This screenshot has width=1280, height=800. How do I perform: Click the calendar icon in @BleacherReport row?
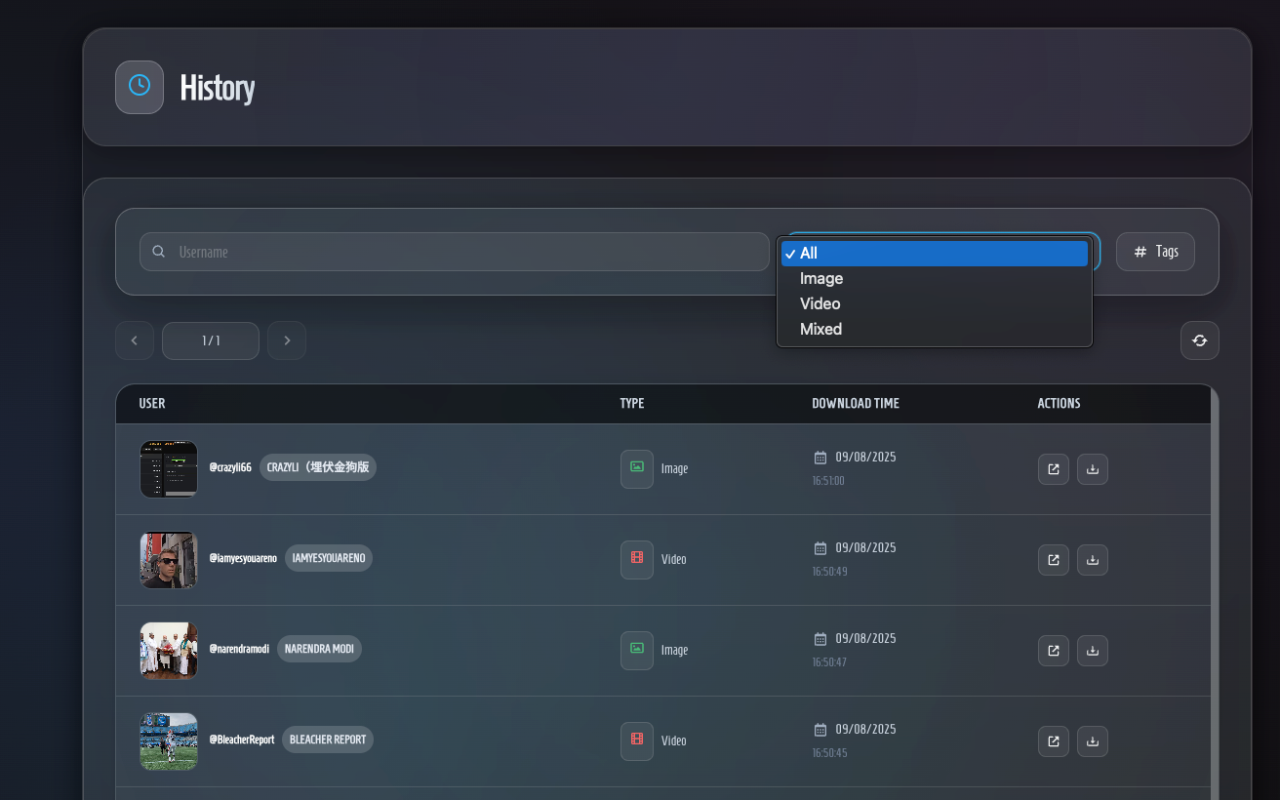[820, 730]
